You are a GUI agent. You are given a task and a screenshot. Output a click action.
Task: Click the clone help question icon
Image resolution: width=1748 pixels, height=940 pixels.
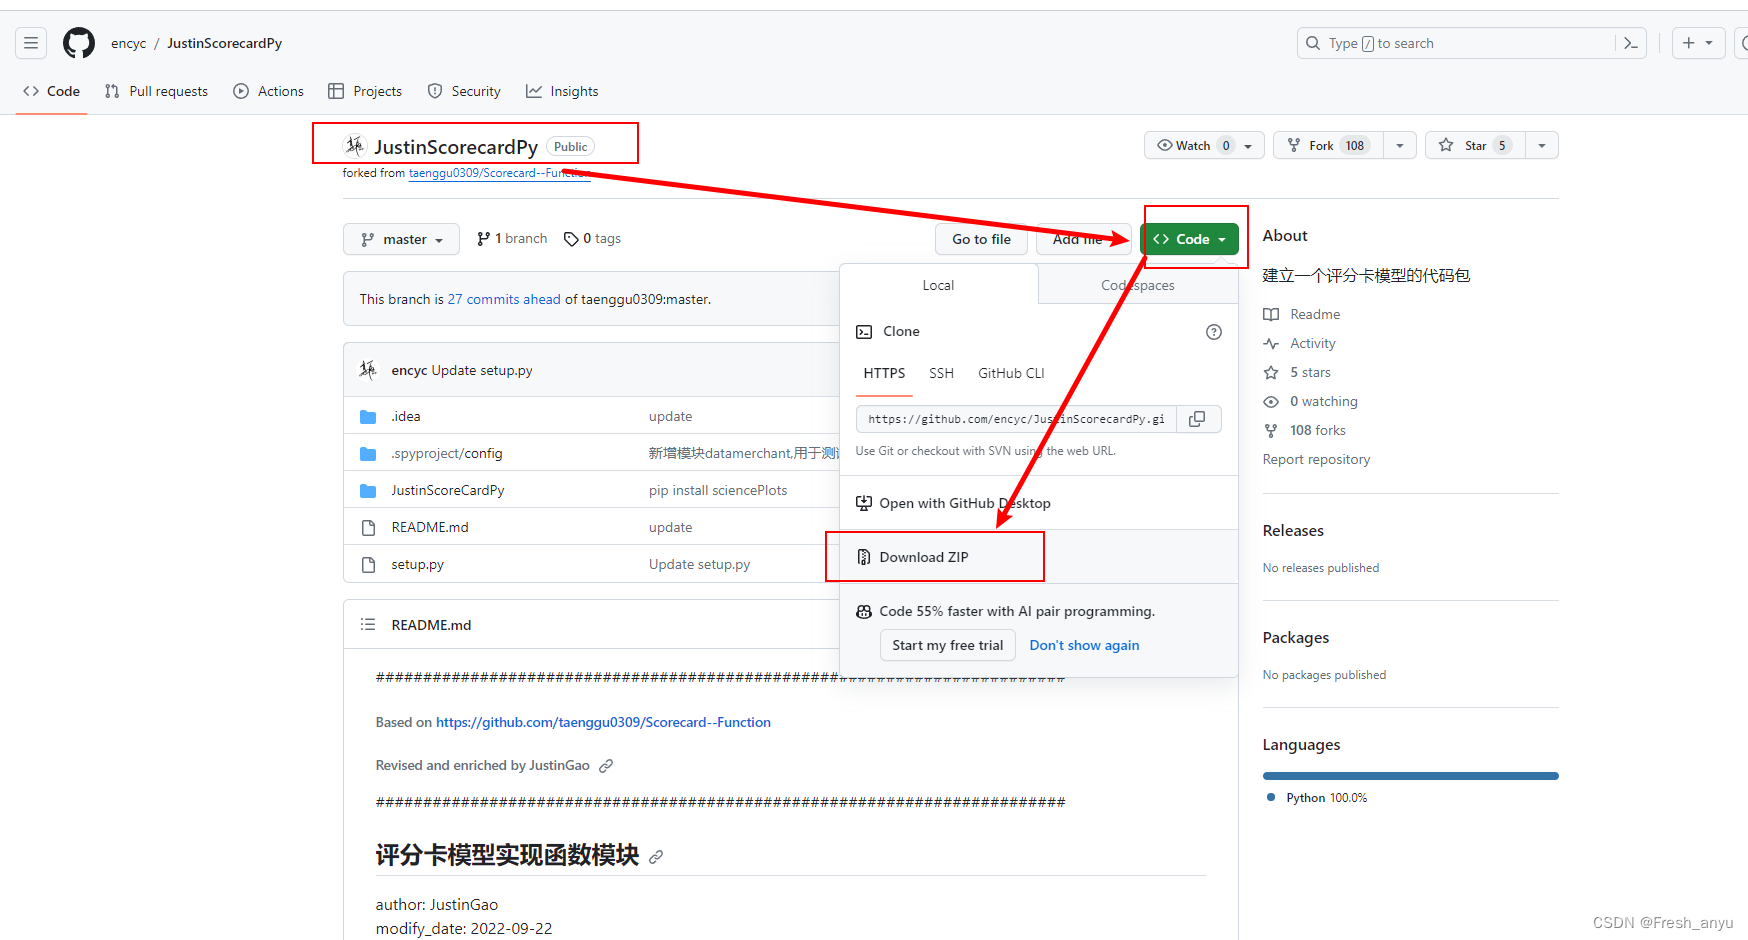point(1214,332)
